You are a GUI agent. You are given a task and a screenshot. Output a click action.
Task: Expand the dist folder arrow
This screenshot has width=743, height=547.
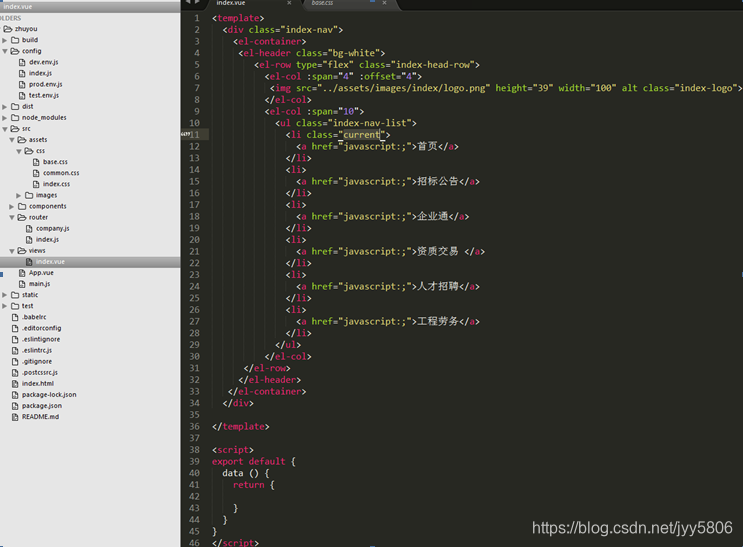[5, 107]
